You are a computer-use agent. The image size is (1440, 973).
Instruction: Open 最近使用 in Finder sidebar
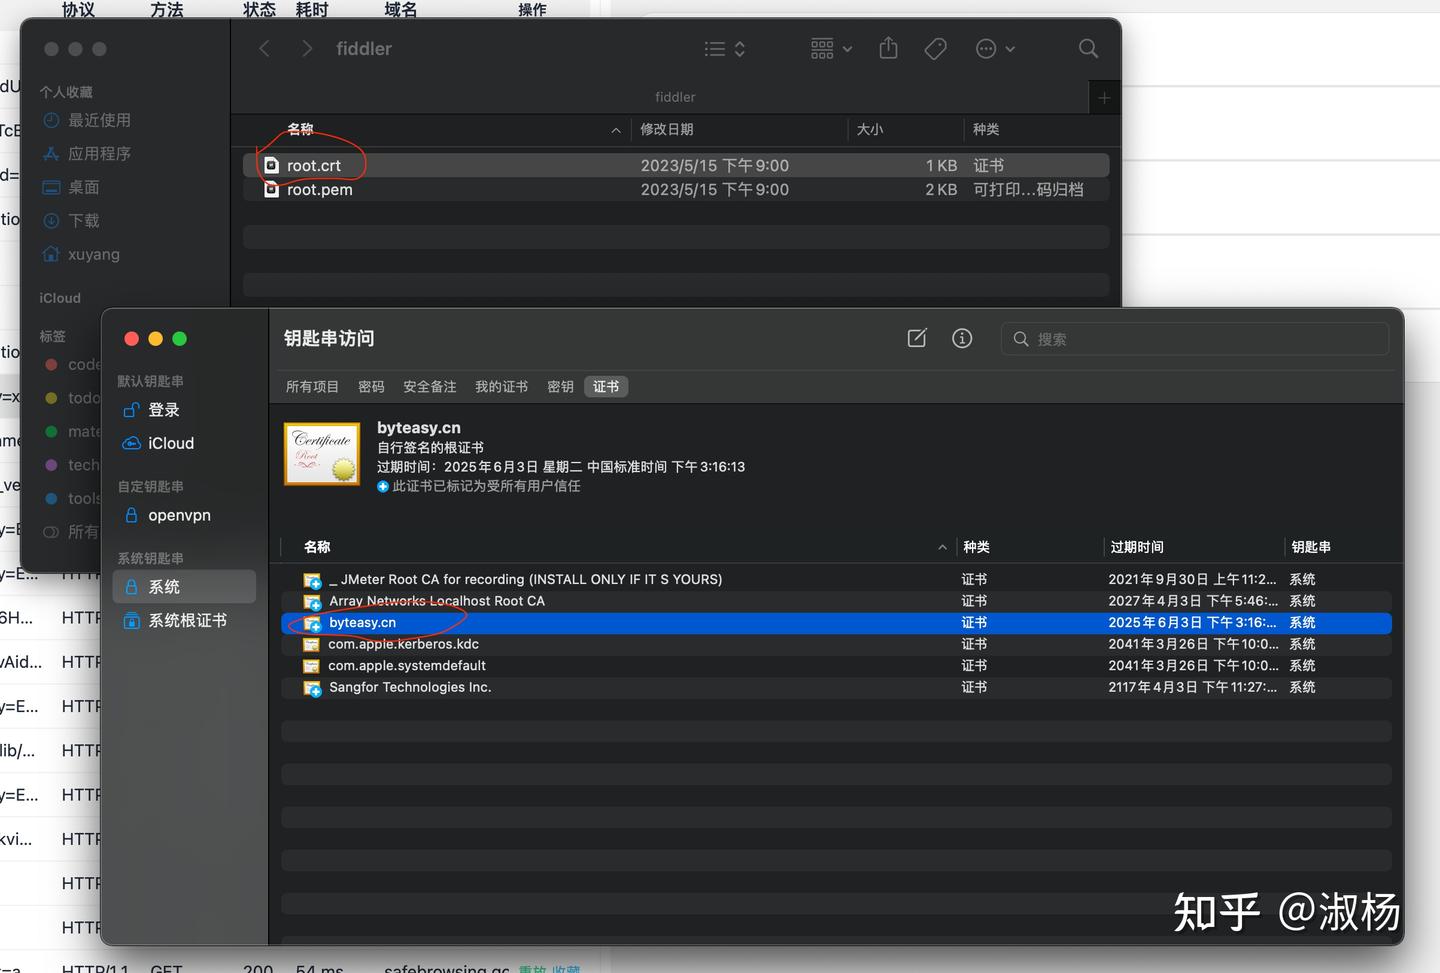(x=88, y=120)
